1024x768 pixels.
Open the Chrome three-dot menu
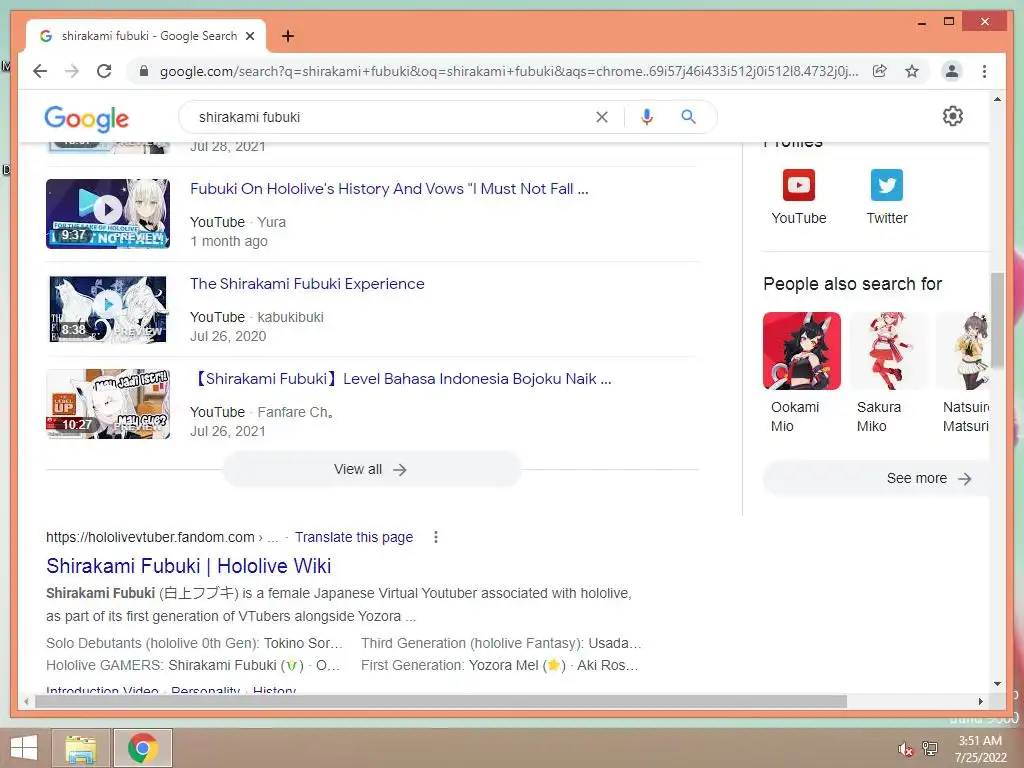(984, 71)
